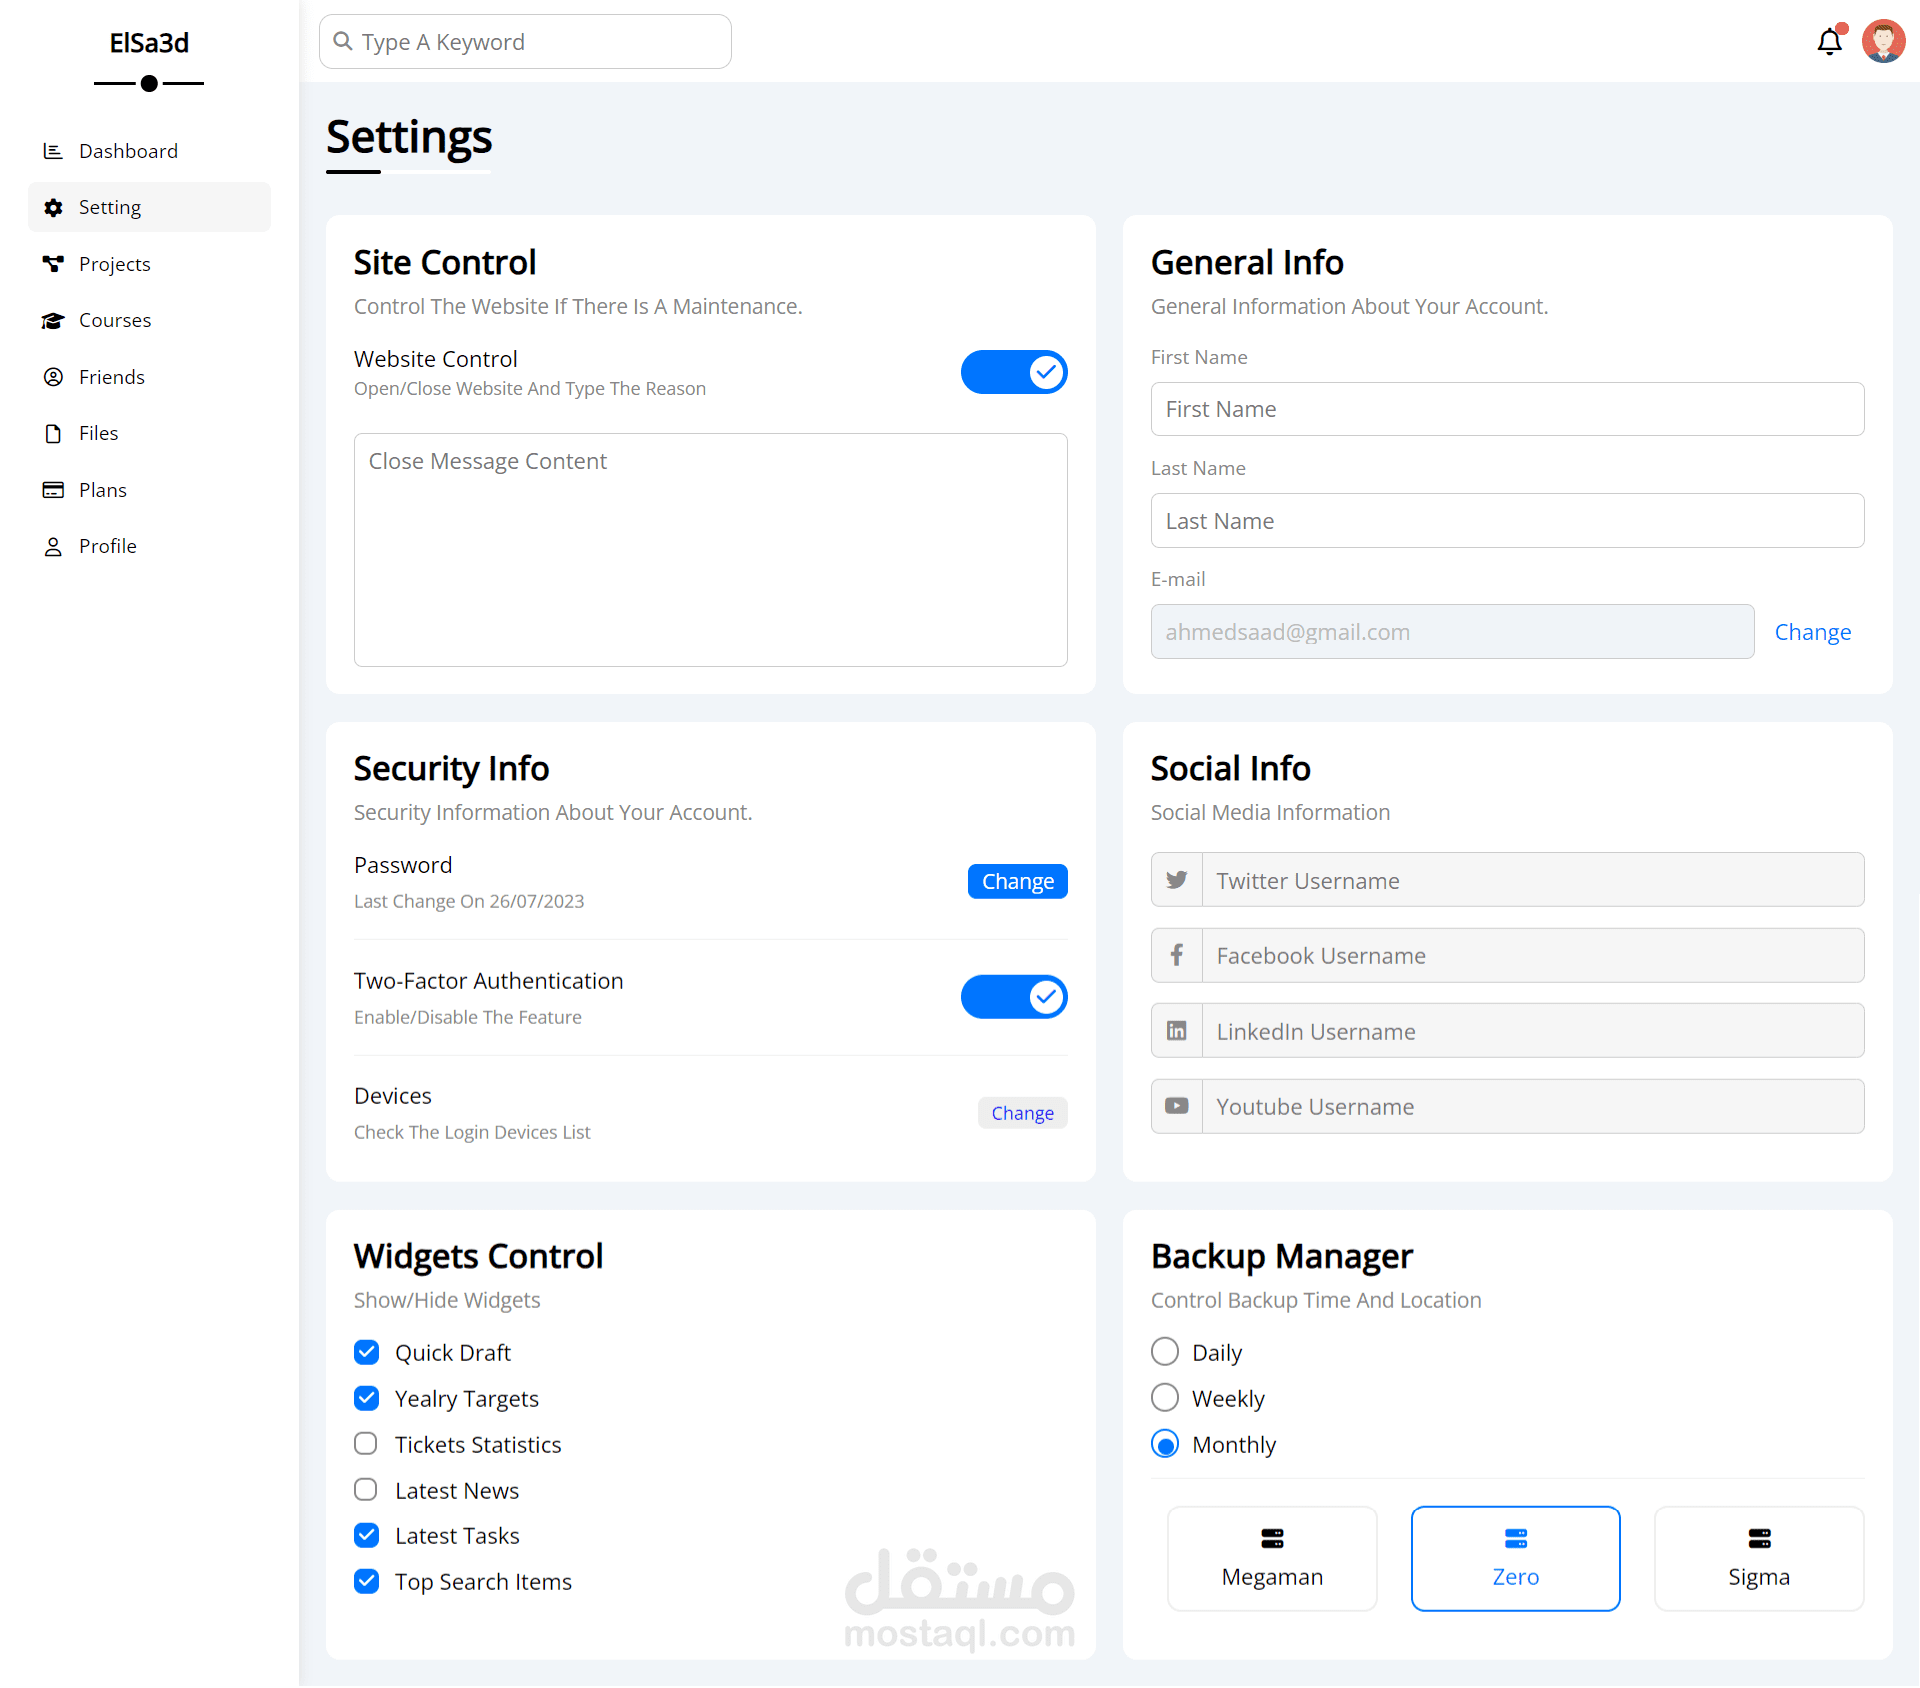Click the server icon above Megaman
Screen dimensions: 1920x1688
pos(1272,1538)
